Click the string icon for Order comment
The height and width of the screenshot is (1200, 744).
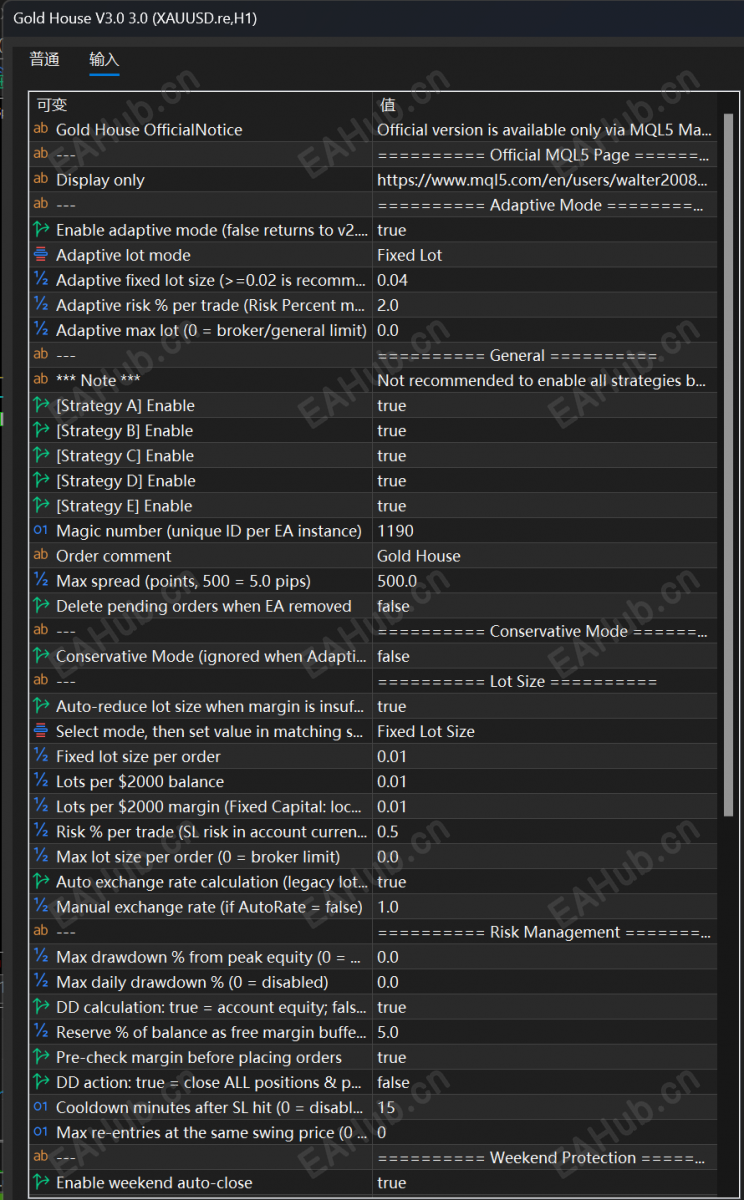pyautogui.click(x=41, y=555)
